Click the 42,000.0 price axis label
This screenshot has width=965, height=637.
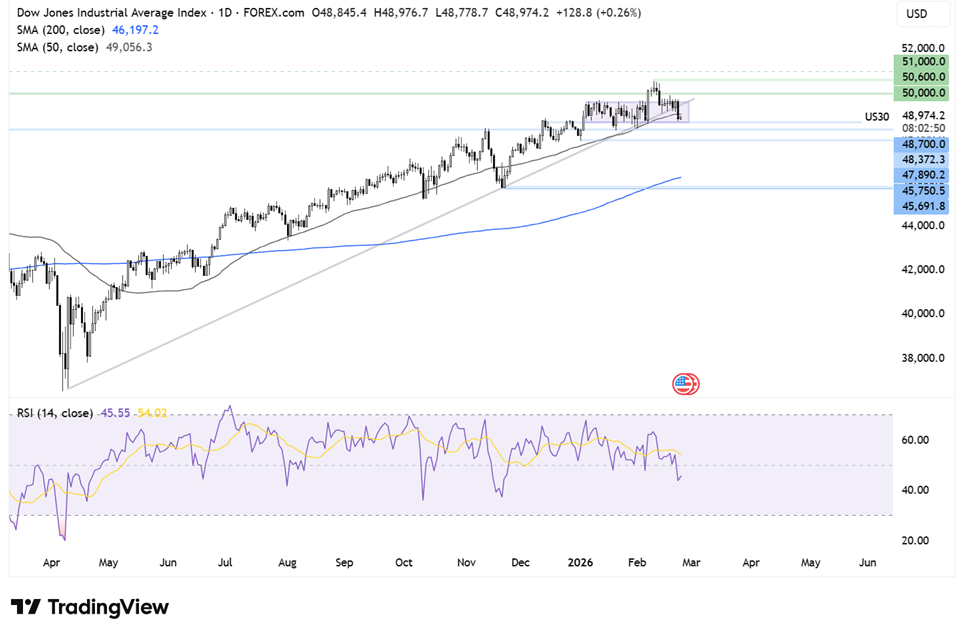[x=923, y=269]
